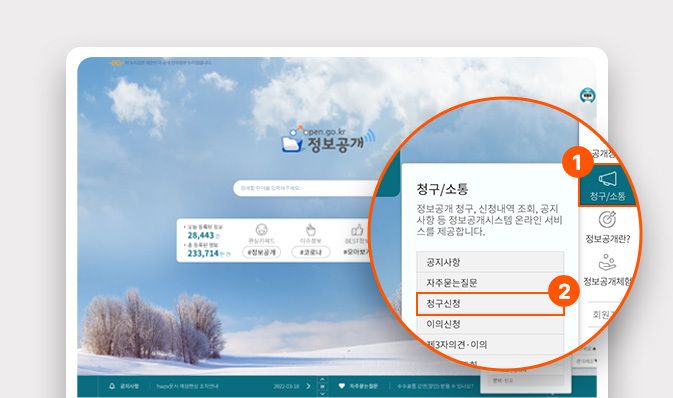Click the BEST정보 thumbs-up icon
The image size is (673, 398).
point(357,230)
